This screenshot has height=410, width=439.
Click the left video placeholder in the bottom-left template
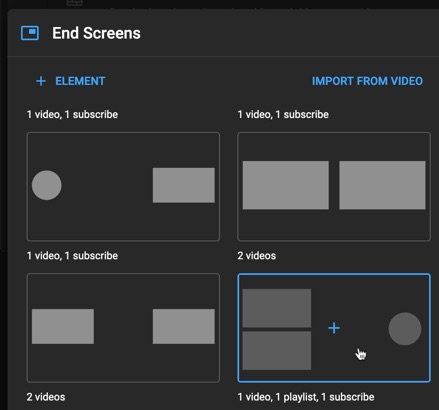click(63, 326)
